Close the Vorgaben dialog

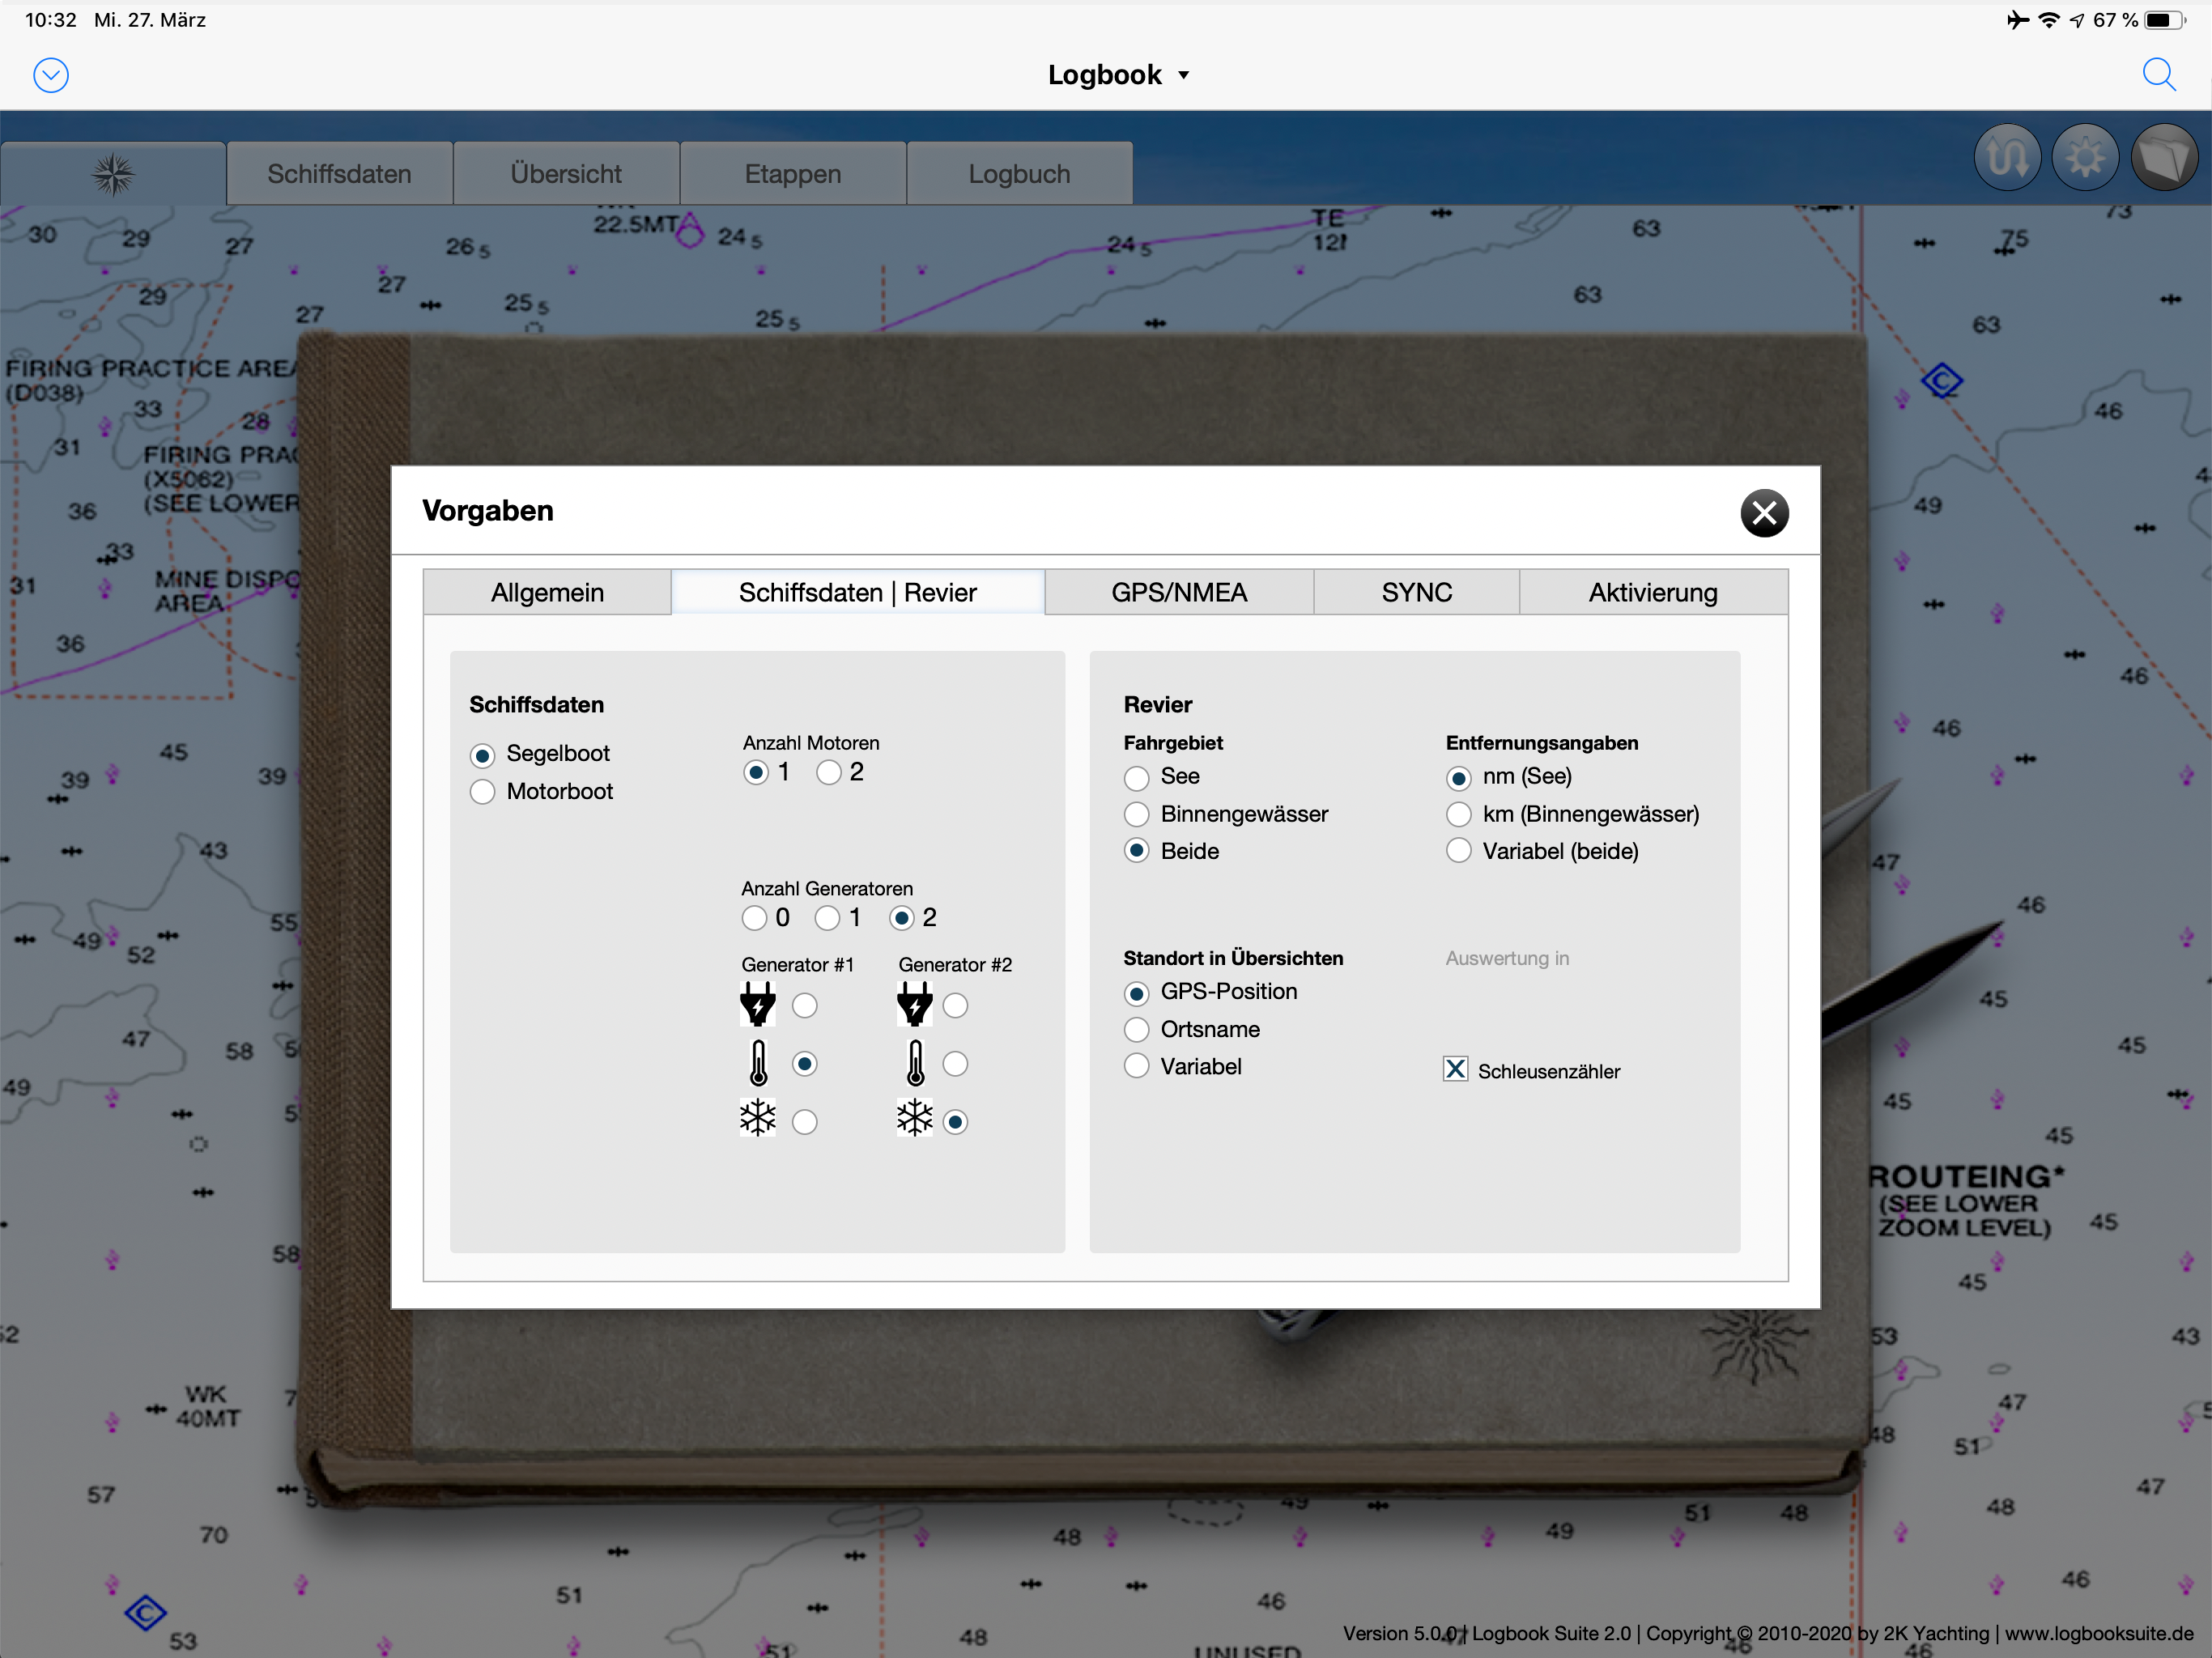click(x=1764, y=513)
